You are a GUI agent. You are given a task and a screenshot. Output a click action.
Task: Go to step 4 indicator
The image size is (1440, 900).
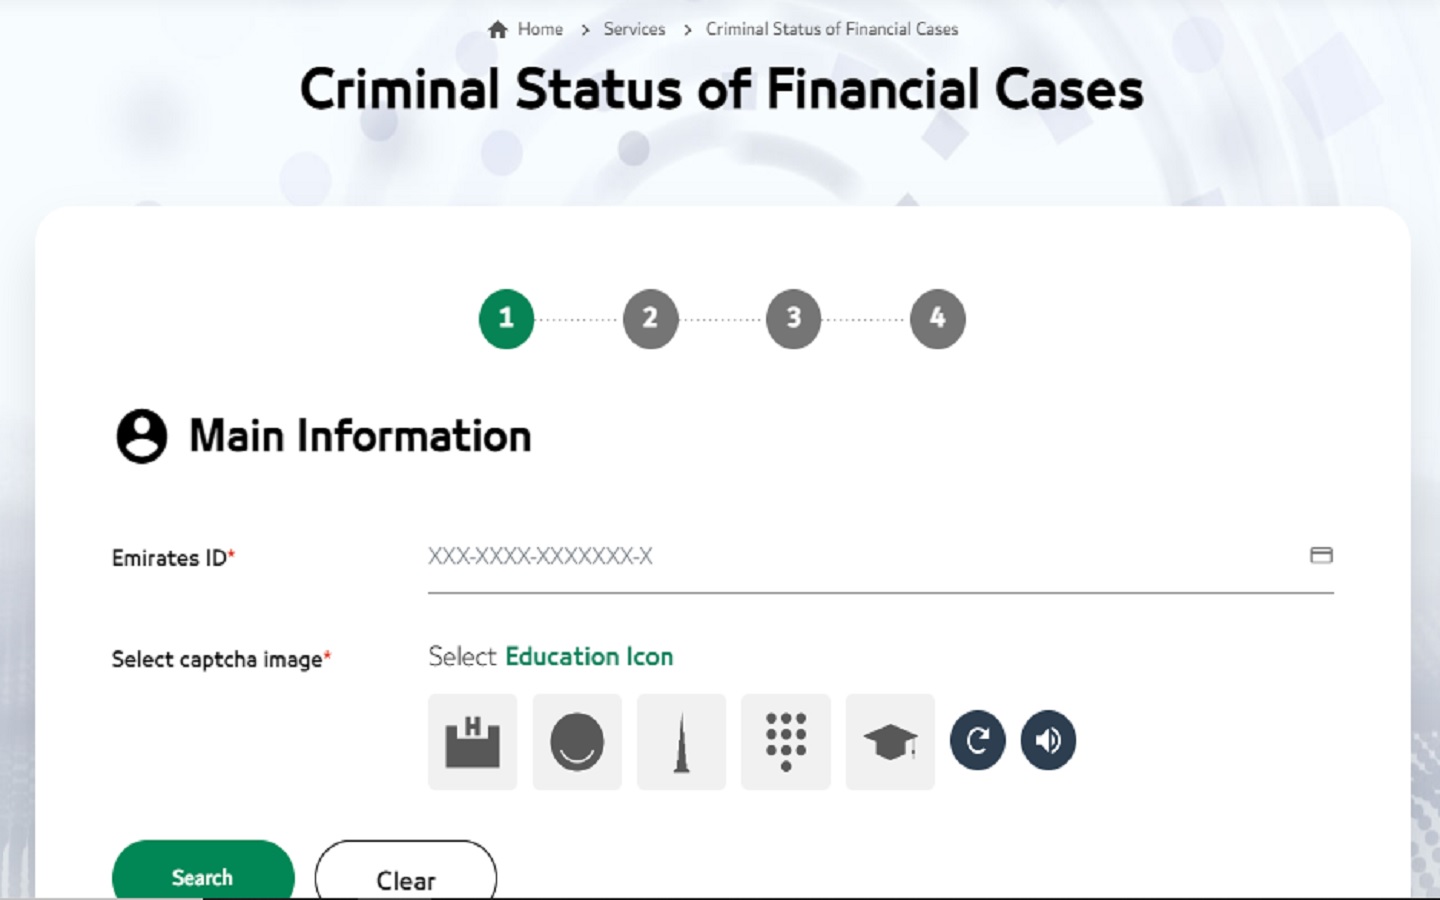(937, 319)
